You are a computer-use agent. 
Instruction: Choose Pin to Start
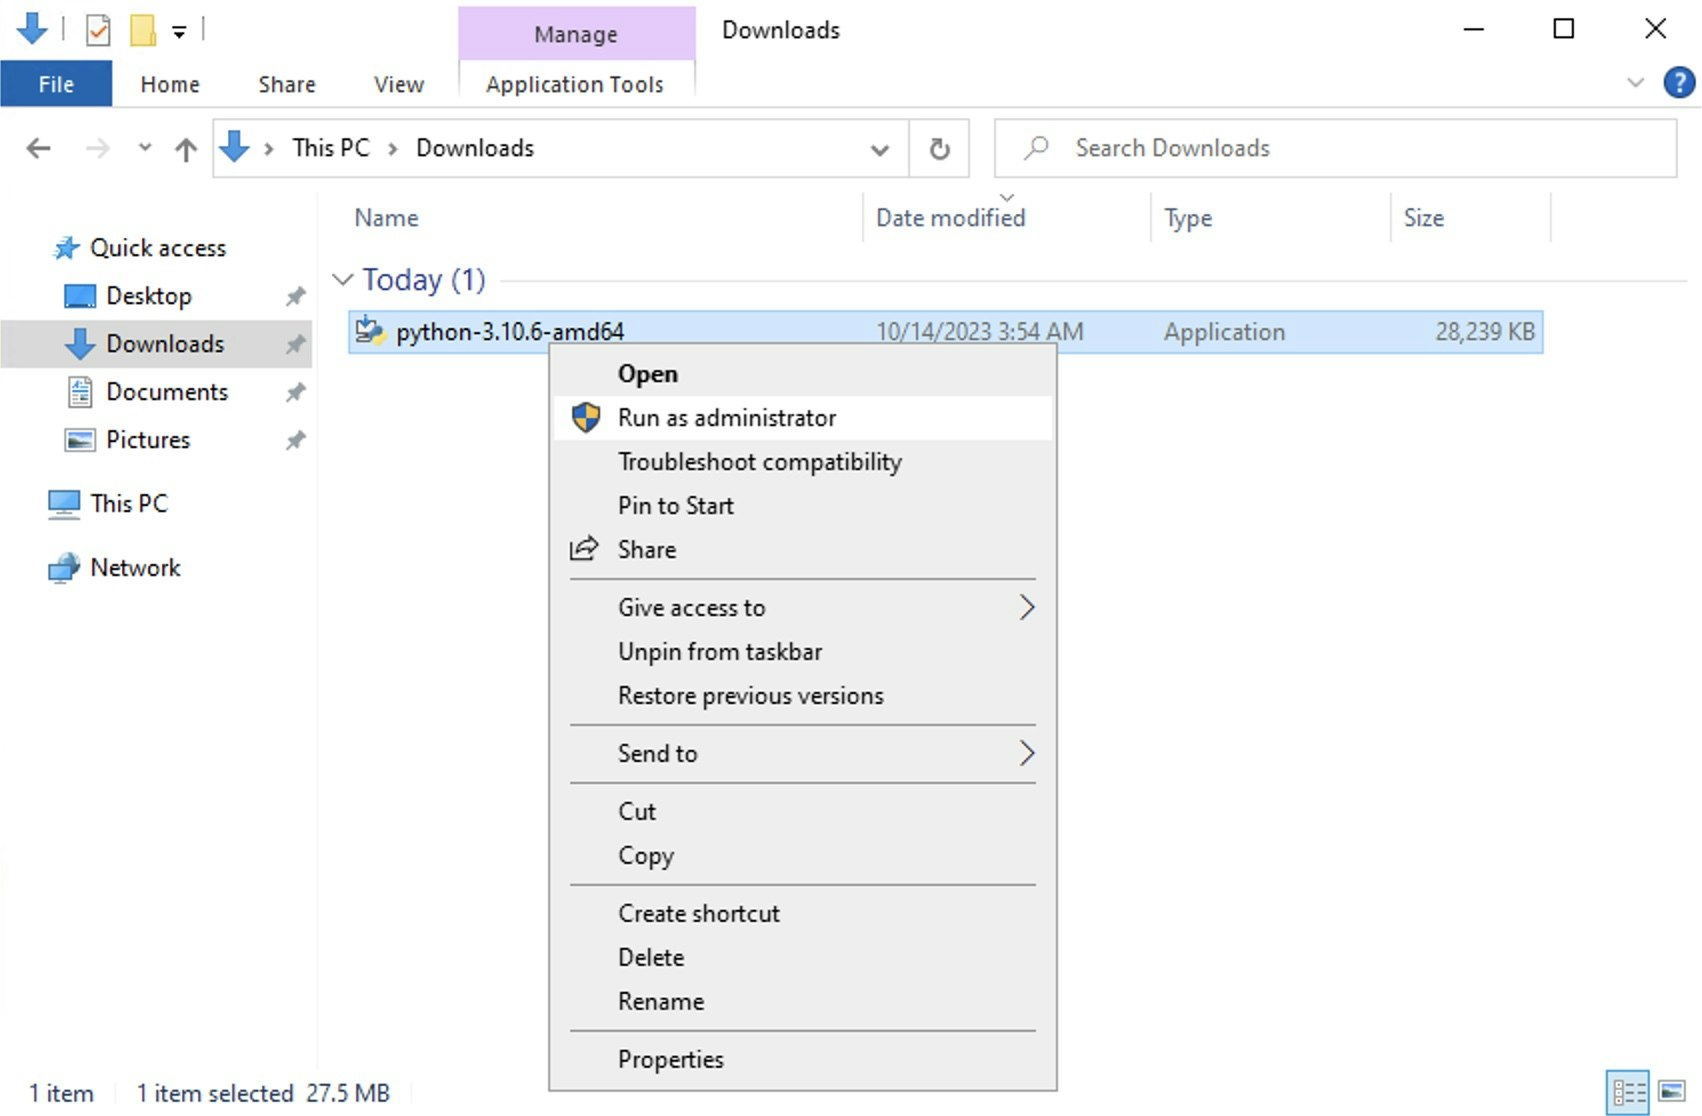[803, 506]
